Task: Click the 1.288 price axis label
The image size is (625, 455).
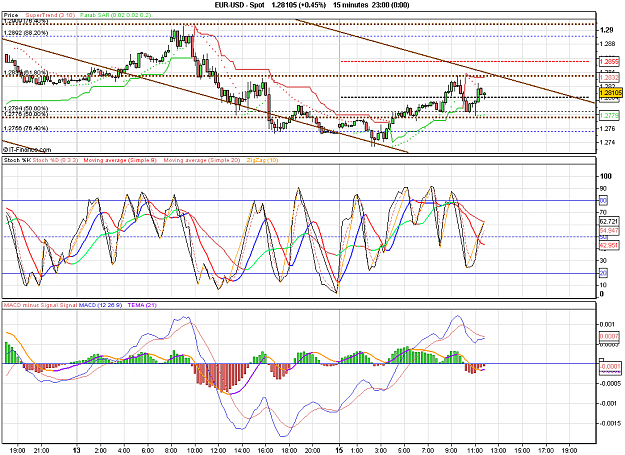Action: click(x=607, y=44)
